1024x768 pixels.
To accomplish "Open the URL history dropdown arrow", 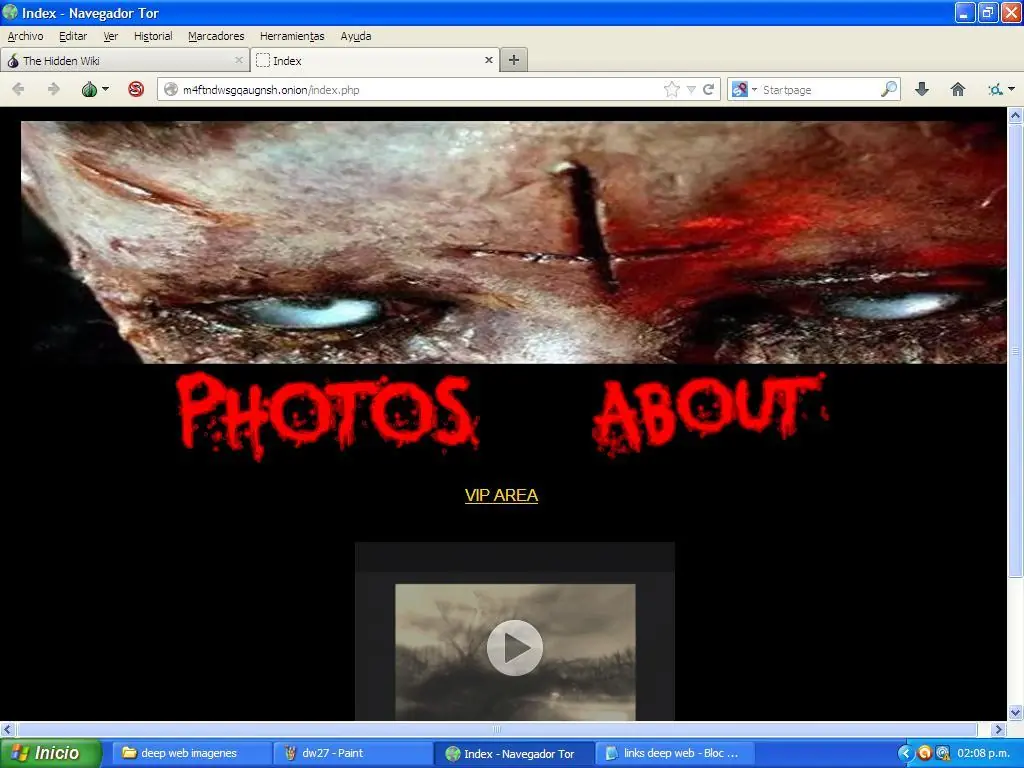I will [x=691, y=90].
